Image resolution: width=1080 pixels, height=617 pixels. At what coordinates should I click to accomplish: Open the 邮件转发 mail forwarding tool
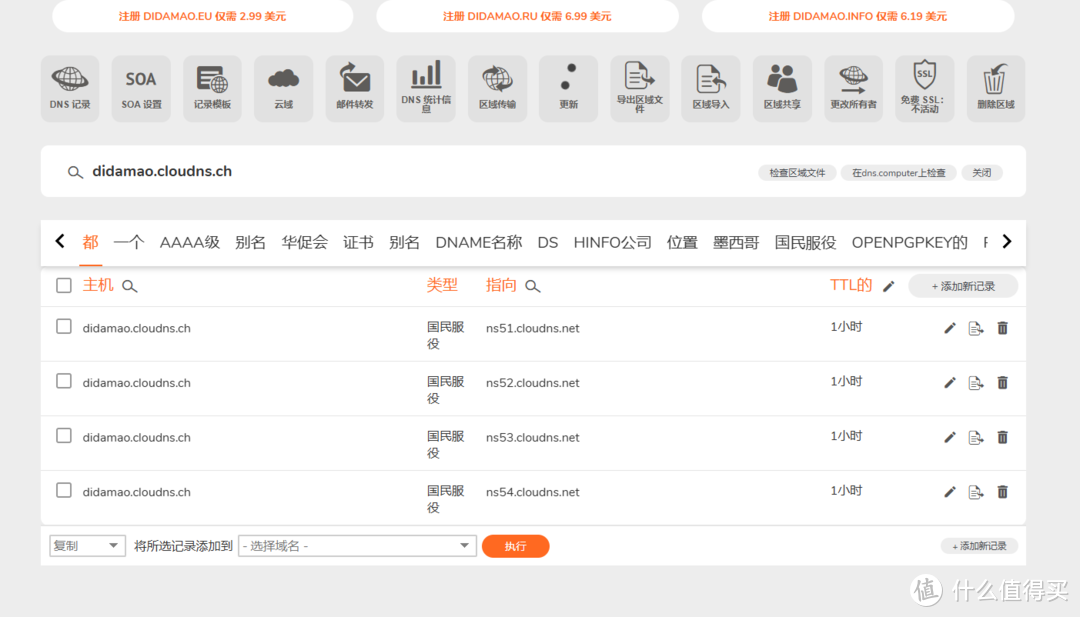[x=354, y=88]
